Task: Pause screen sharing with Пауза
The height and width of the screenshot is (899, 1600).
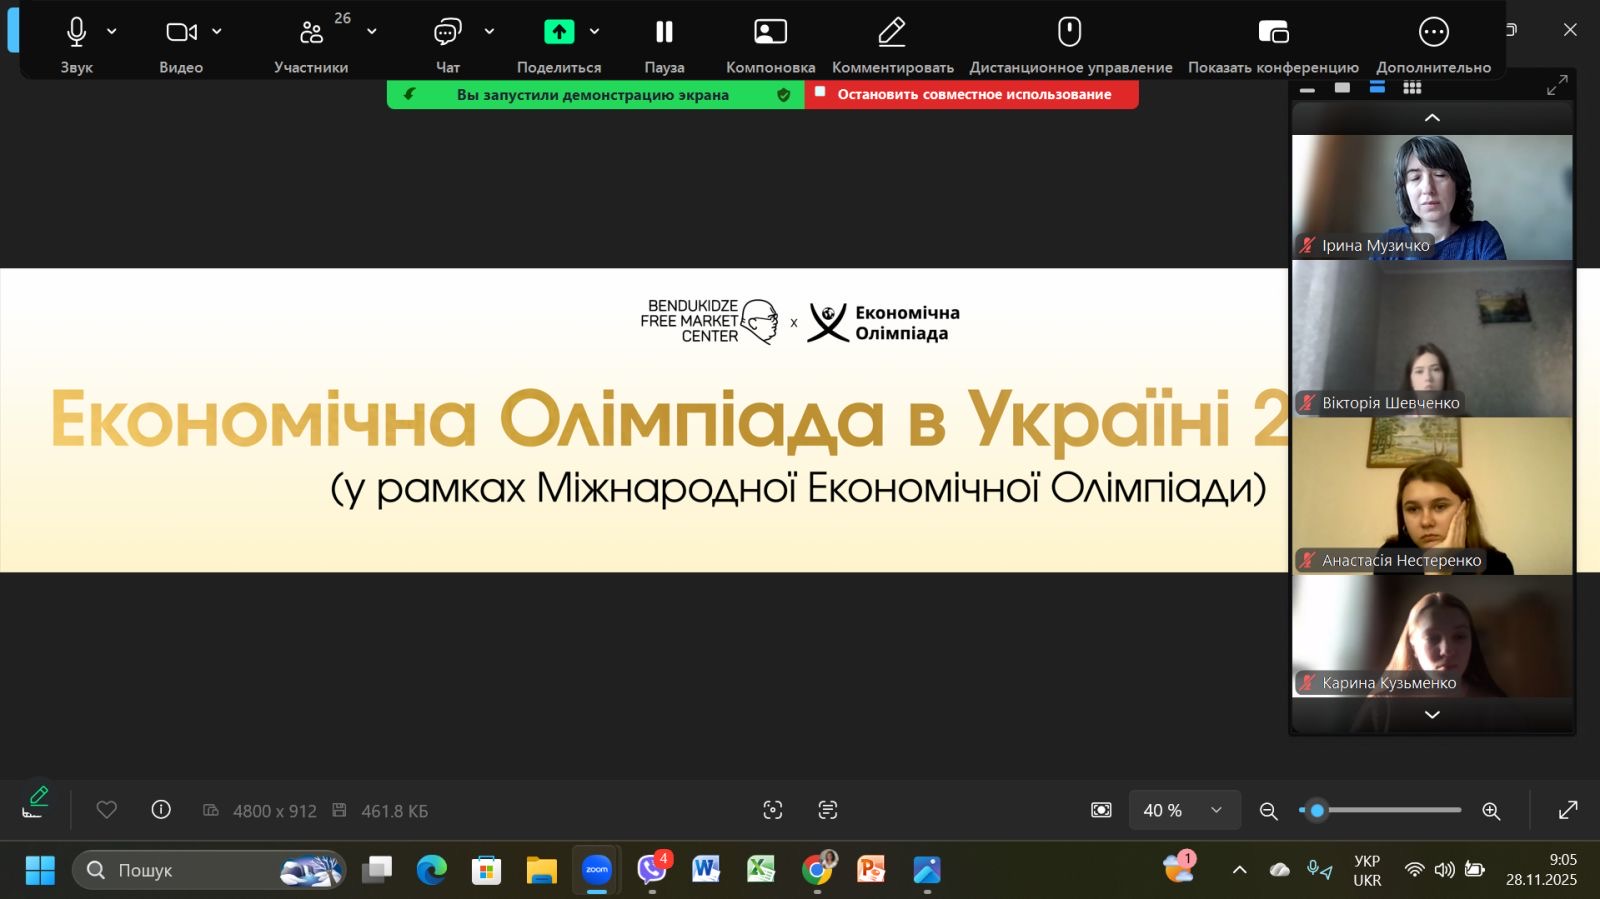Action: click(664, 33)
